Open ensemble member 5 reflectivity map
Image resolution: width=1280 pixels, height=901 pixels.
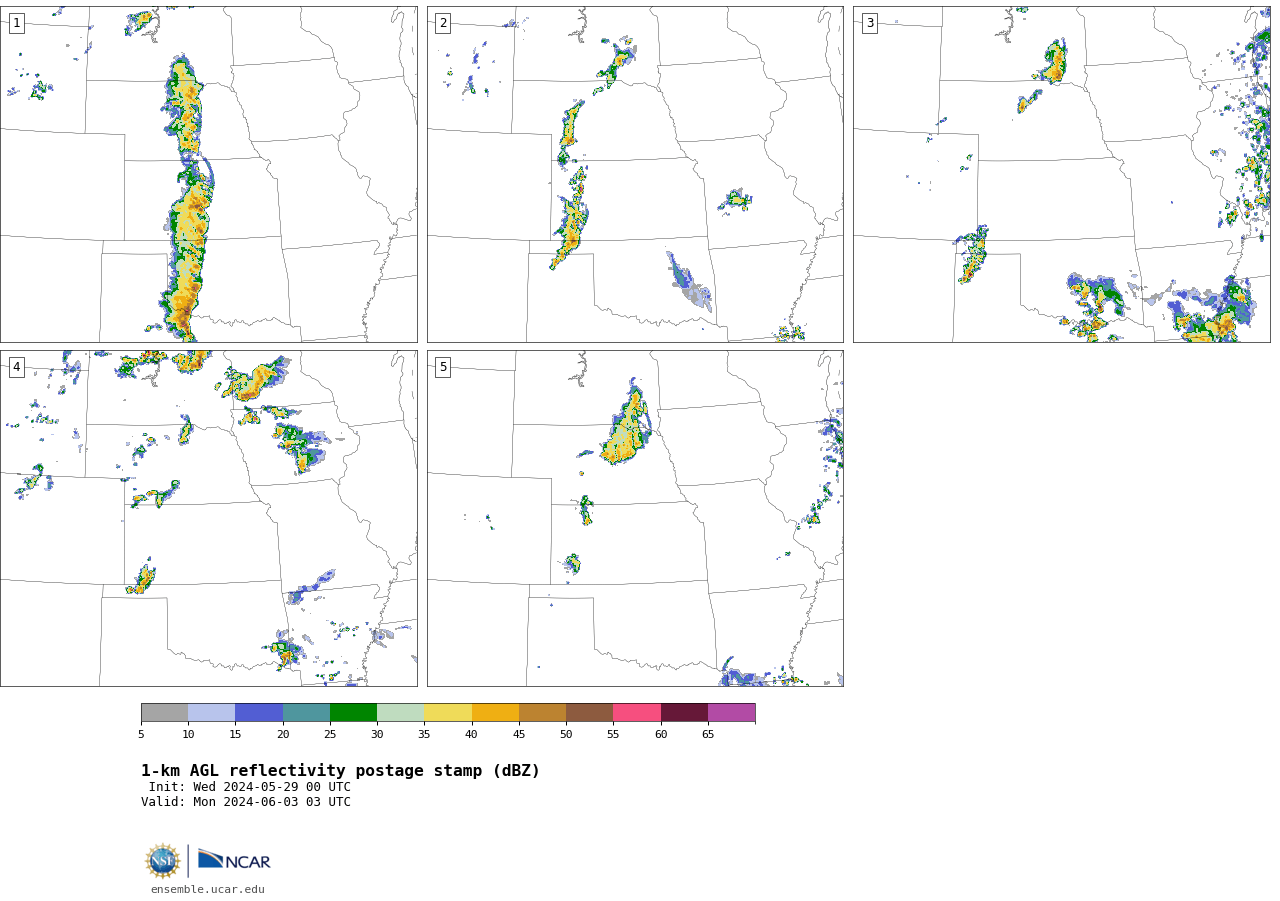click(635, 518)
